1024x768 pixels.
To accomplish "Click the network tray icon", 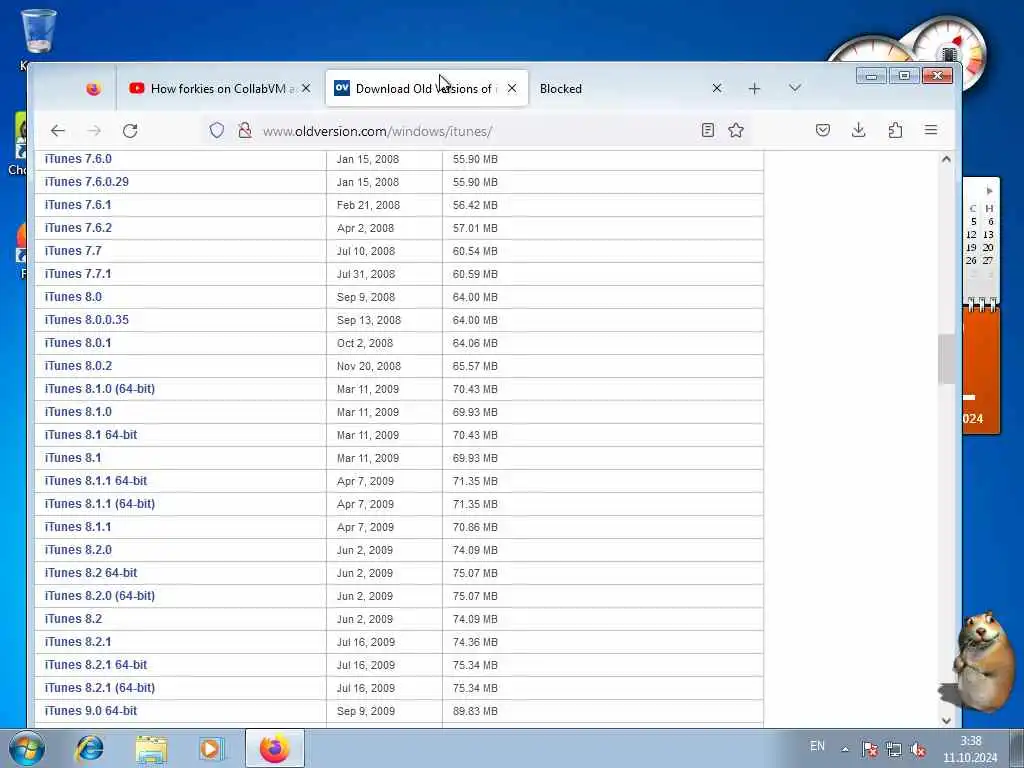I will click(x=893, y=749).
